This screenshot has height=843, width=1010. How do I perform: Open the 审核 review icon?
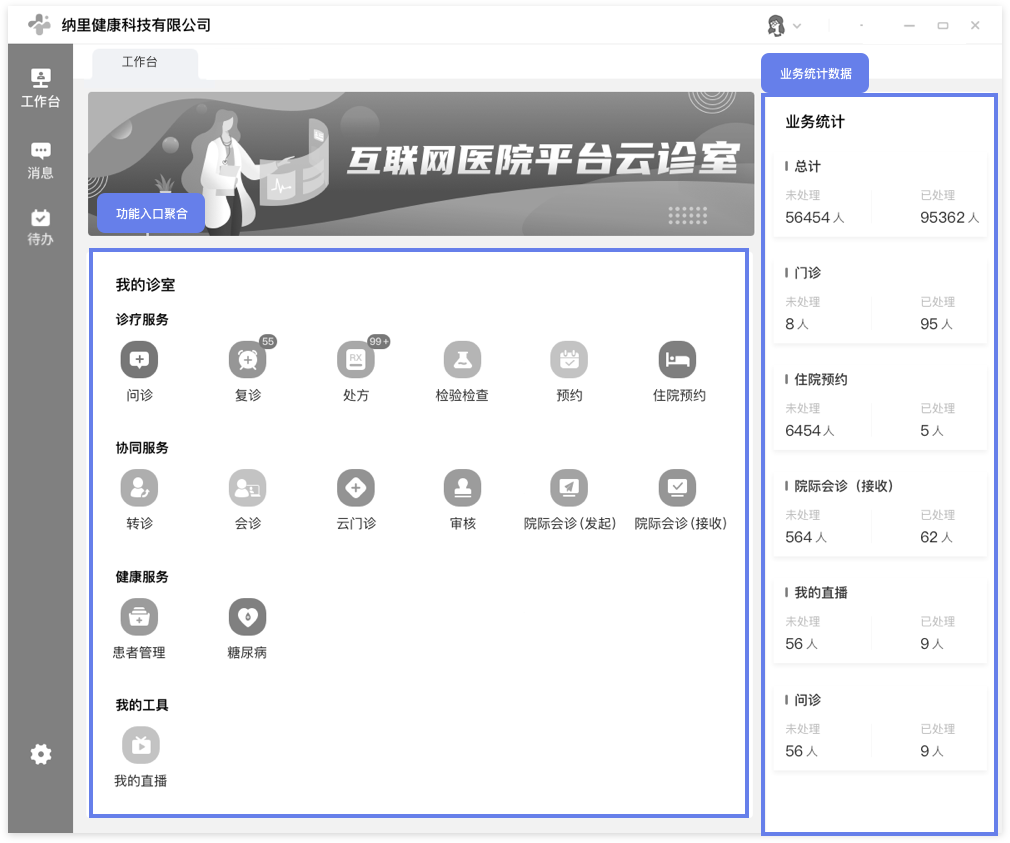coord(462,488)
